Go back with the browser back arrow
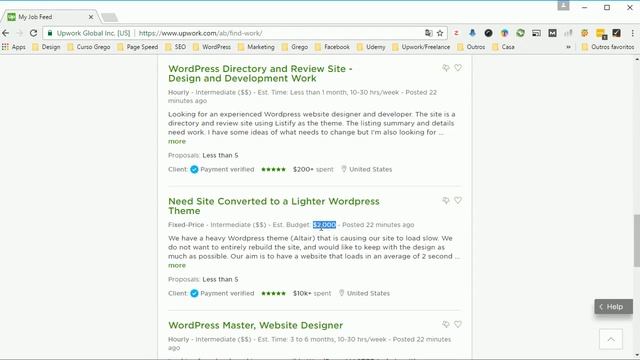The image size is (640, 360). point(6,33)
